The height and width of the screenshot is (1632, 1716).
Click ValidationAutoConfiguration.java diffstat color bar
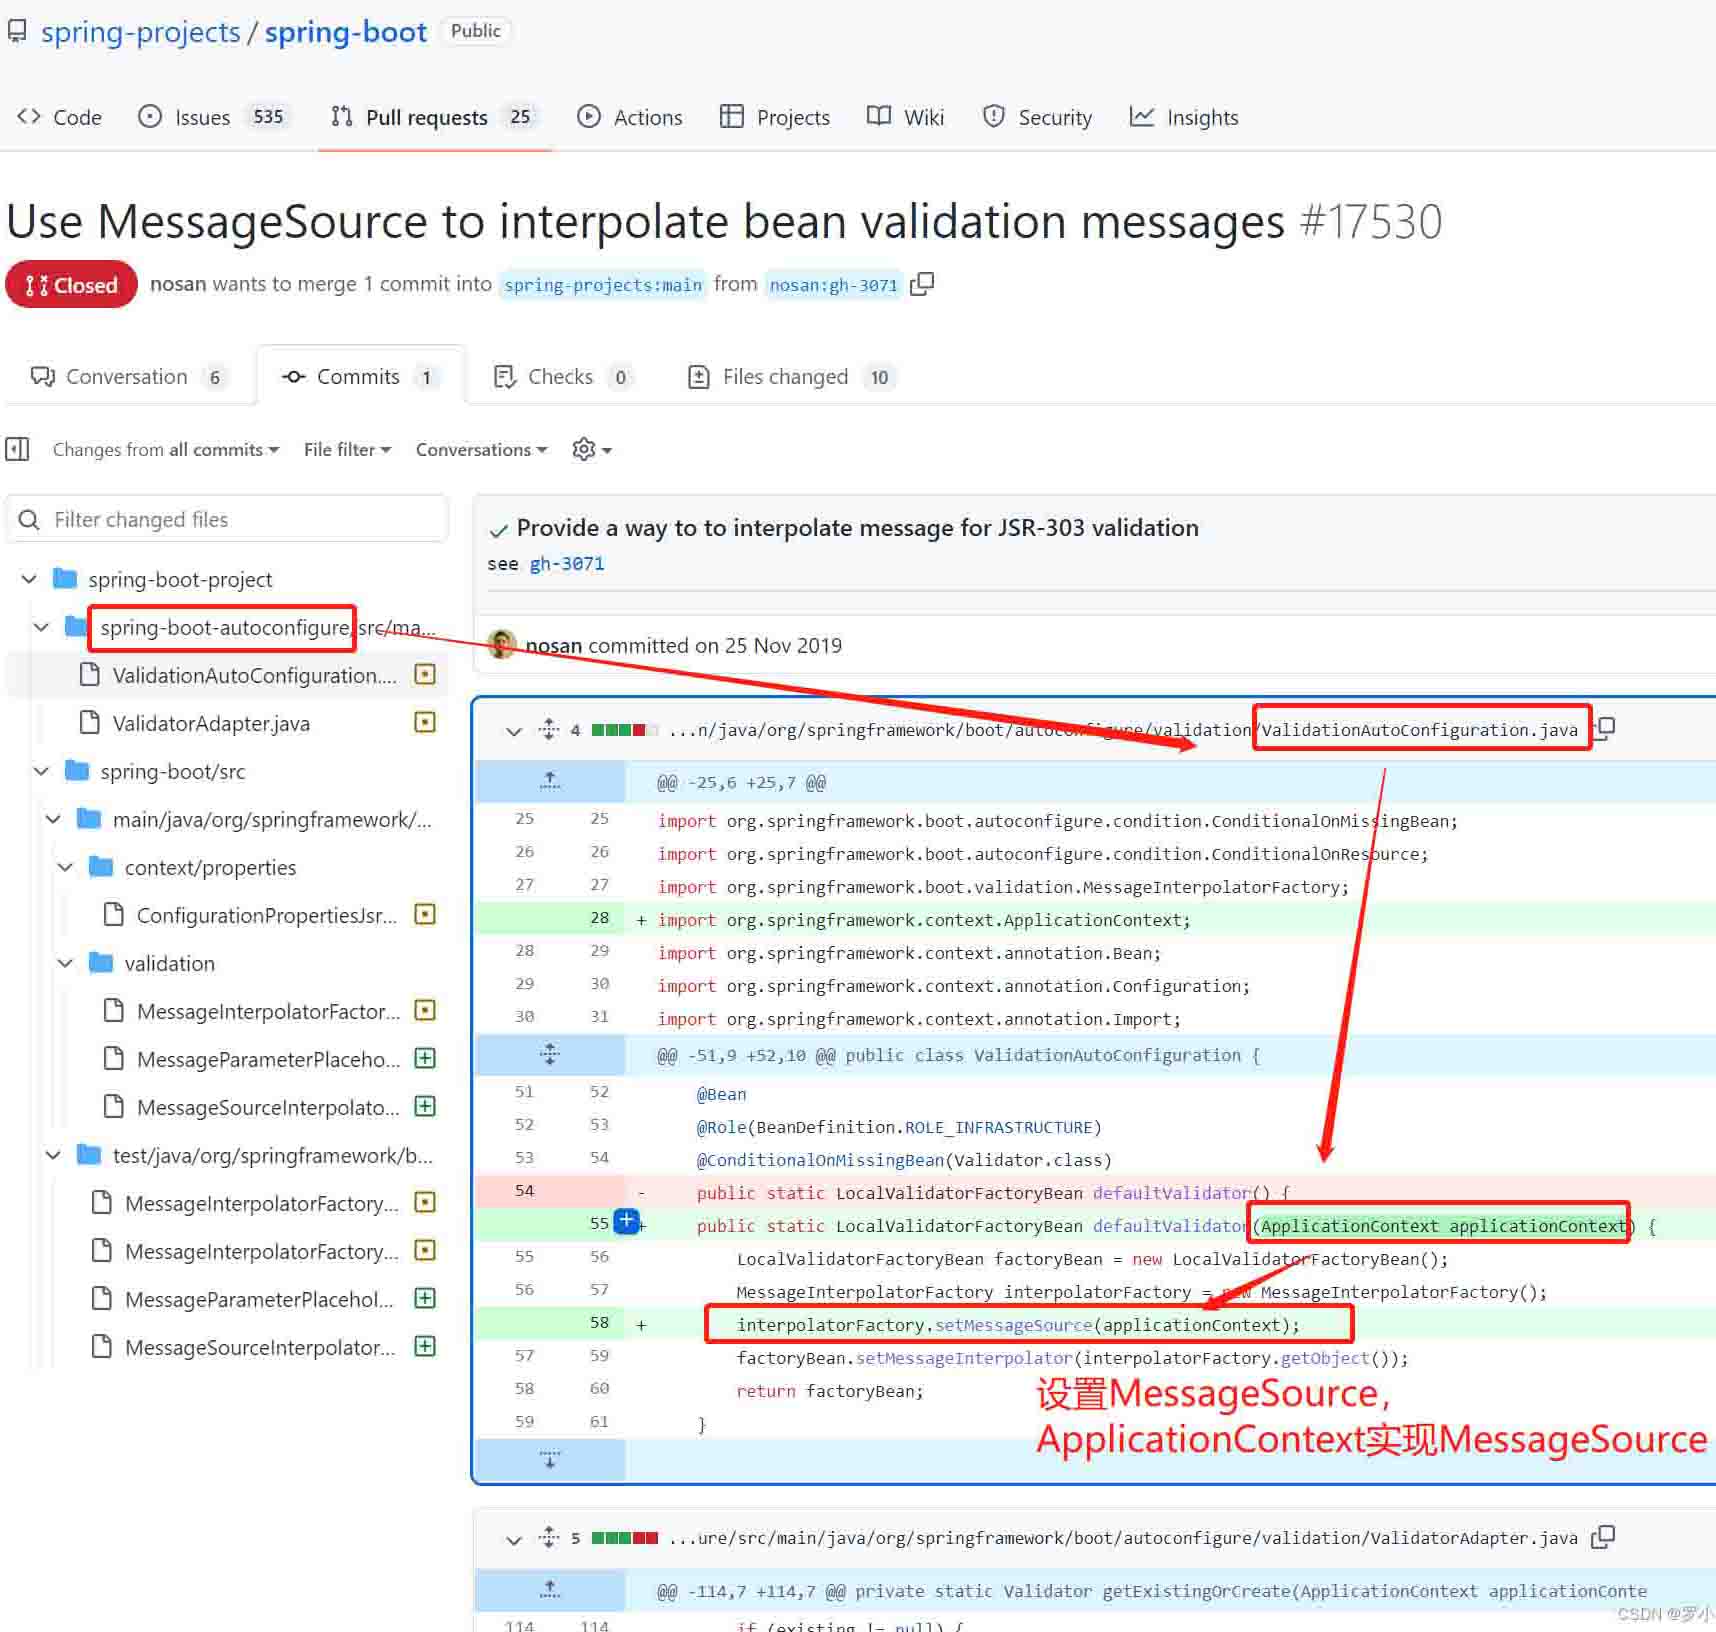(624, 730)
